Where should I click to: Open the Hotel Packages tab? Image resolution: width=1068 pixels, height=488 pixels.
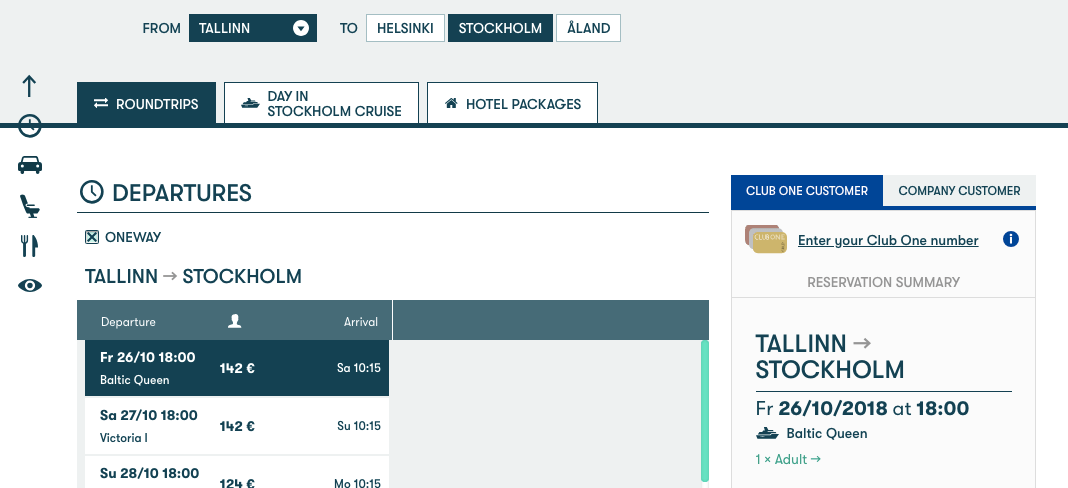coord(512,104)
